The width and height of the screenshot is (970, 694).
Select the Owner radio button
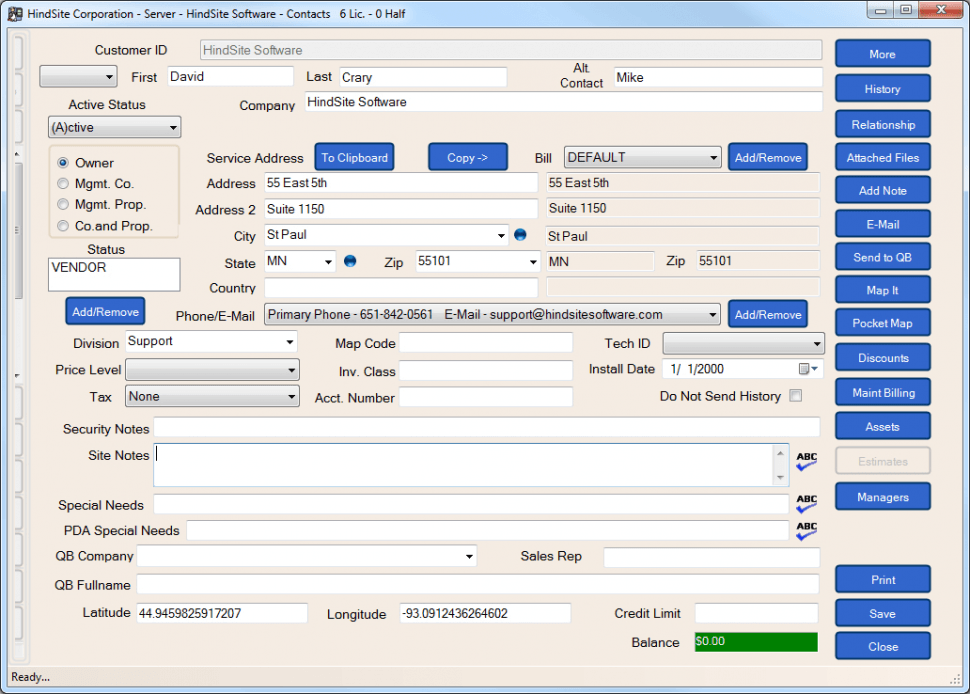[63, 163]
